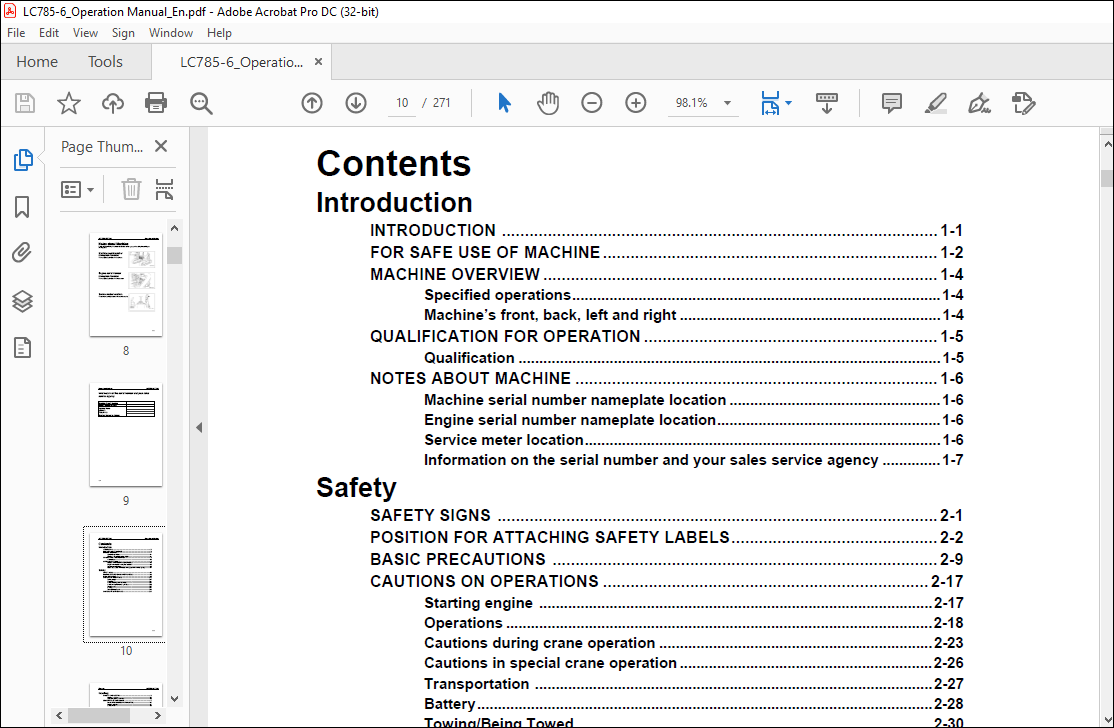Image resolution: width=1114 pixels, height=728 pixels.
Task: Expand the page display options arrow
Action: point(789,103)
